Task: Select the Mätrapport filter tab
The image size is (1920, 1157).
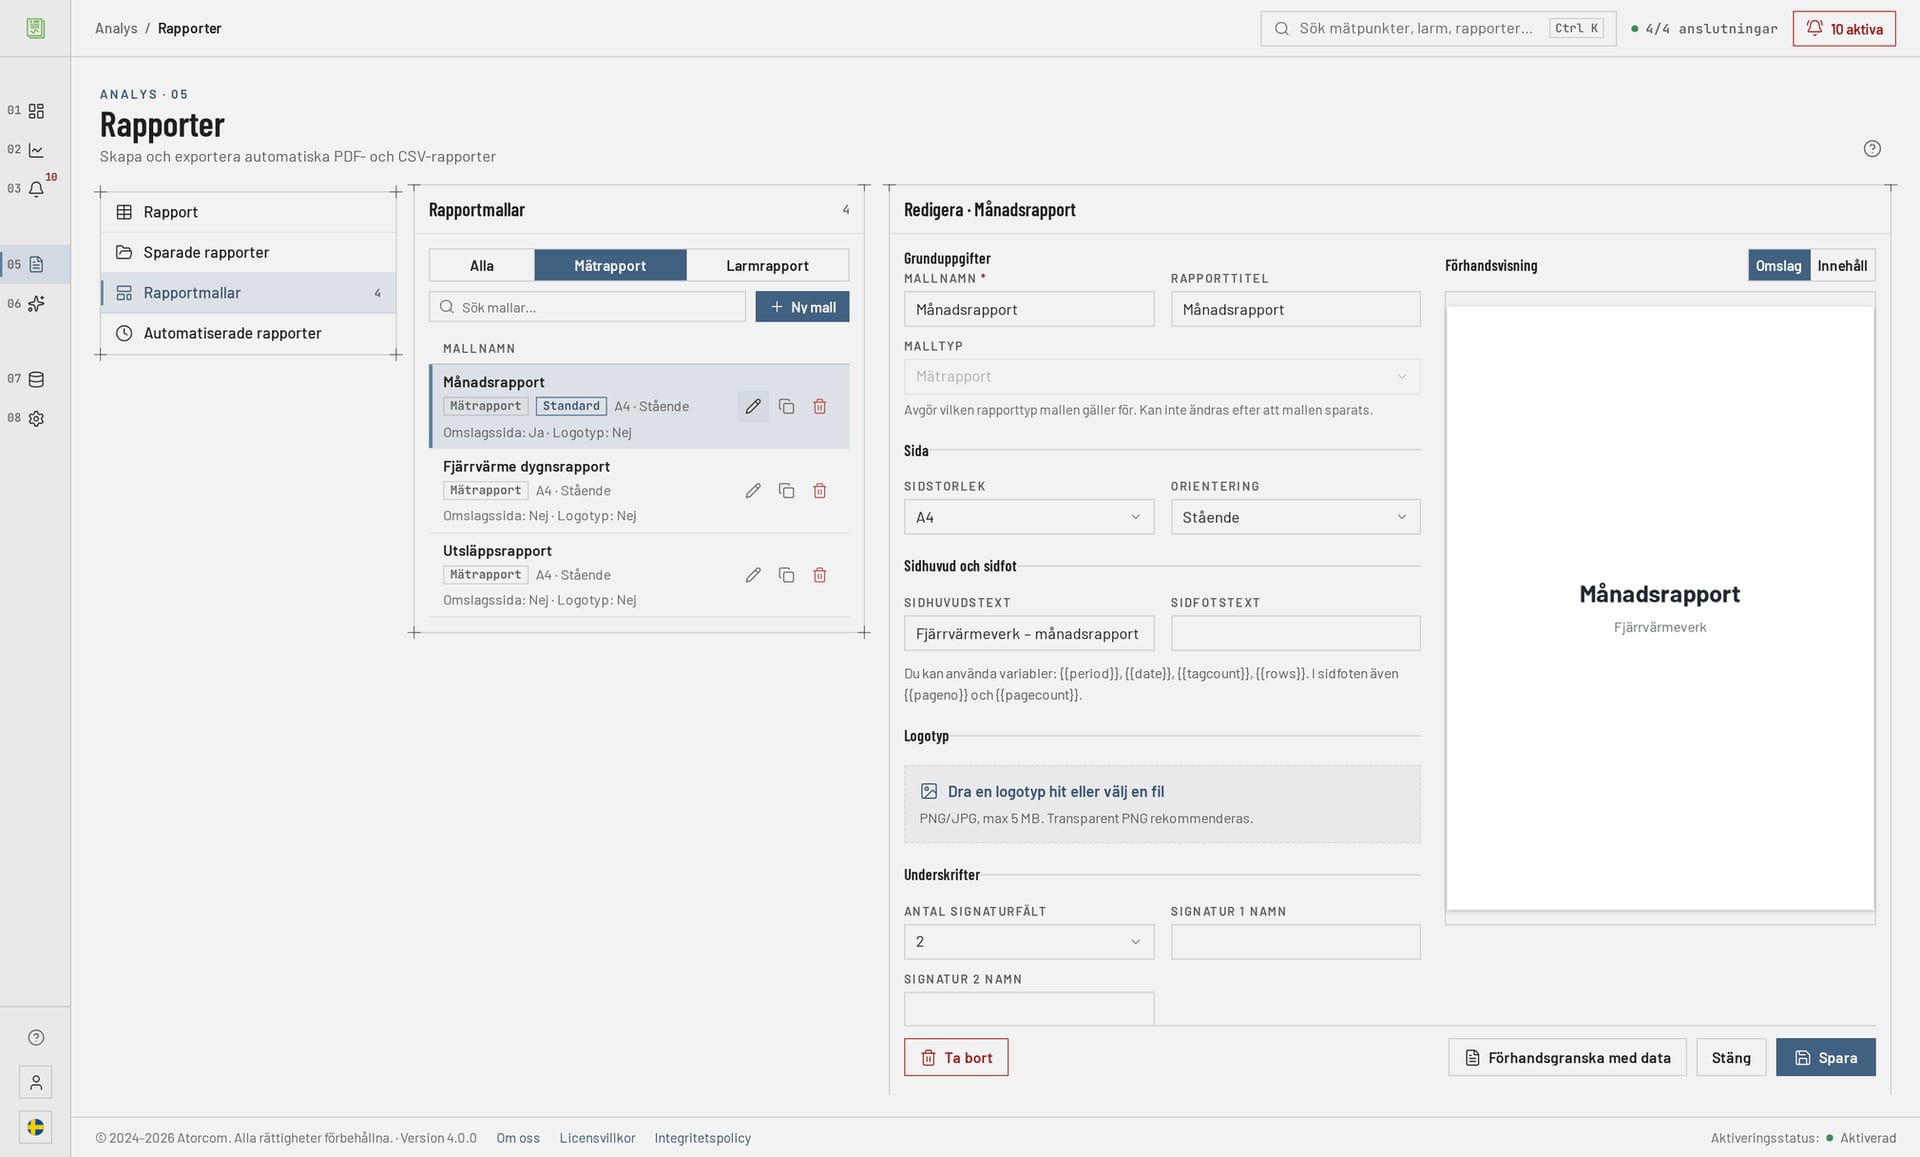Action: (x=610, y=265)
